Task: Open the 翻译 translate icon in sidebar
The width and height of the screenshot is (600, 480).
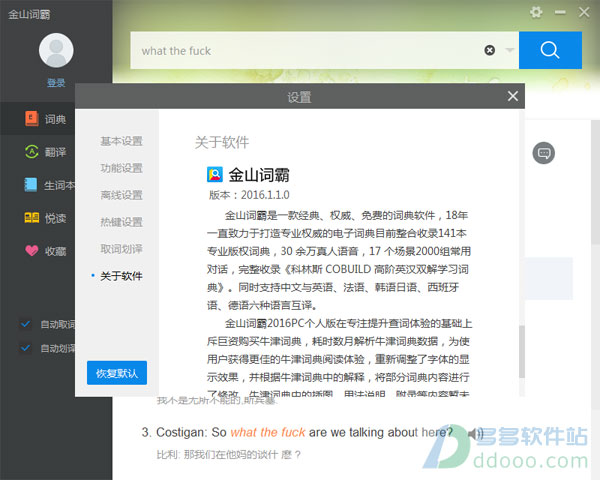Action: pyautogui.click(x=32, y=152)
